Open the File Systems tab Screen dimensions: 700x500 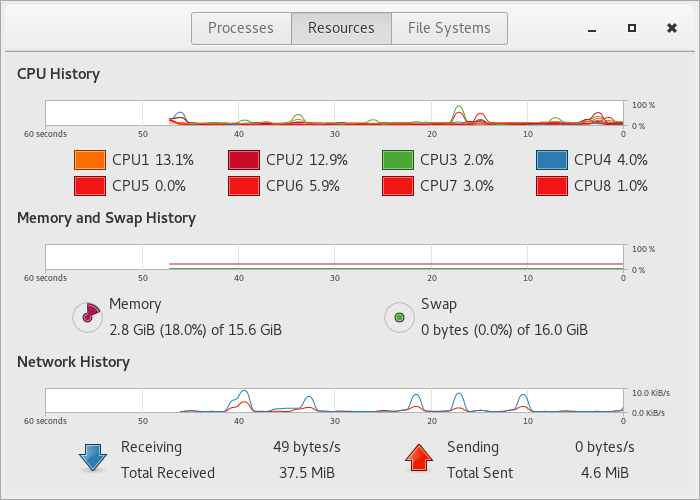pyautogui.click(x=449, y=28)
